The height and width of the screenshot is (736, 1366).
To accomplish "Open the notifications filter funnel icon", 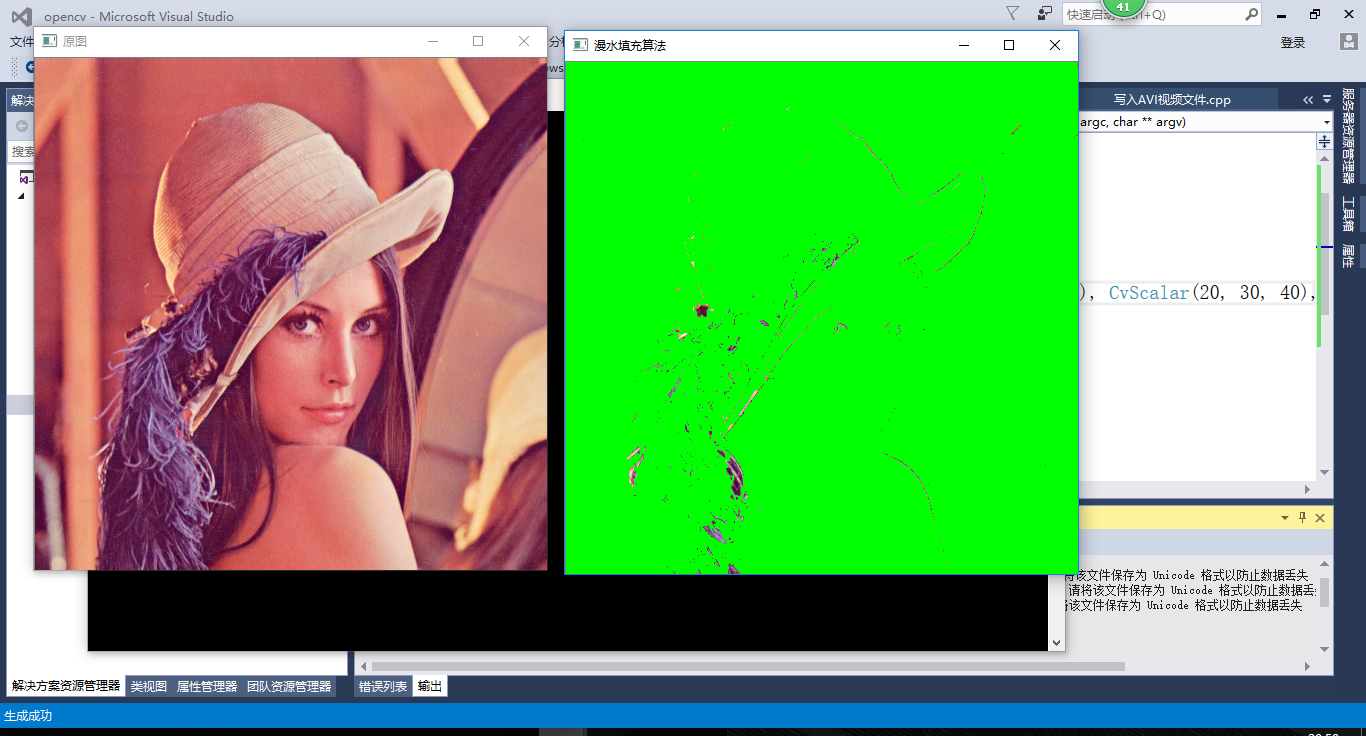I will [x=1013, y=13].
